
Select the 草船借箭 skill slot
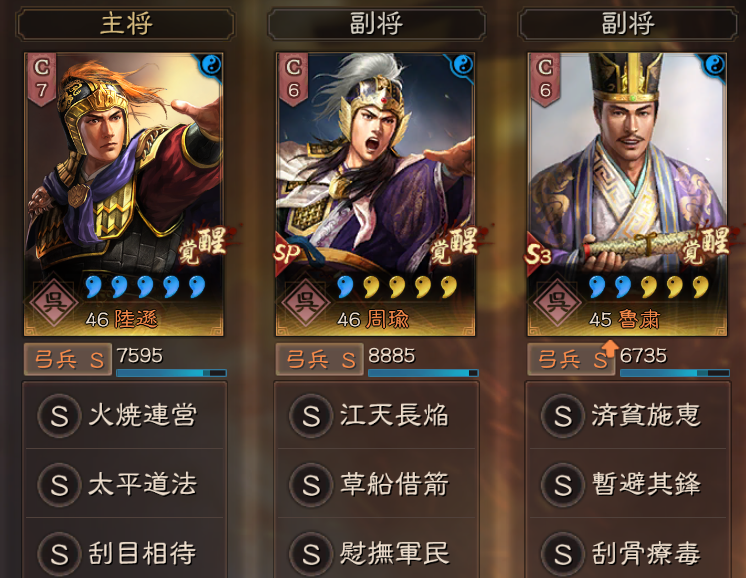376,484
